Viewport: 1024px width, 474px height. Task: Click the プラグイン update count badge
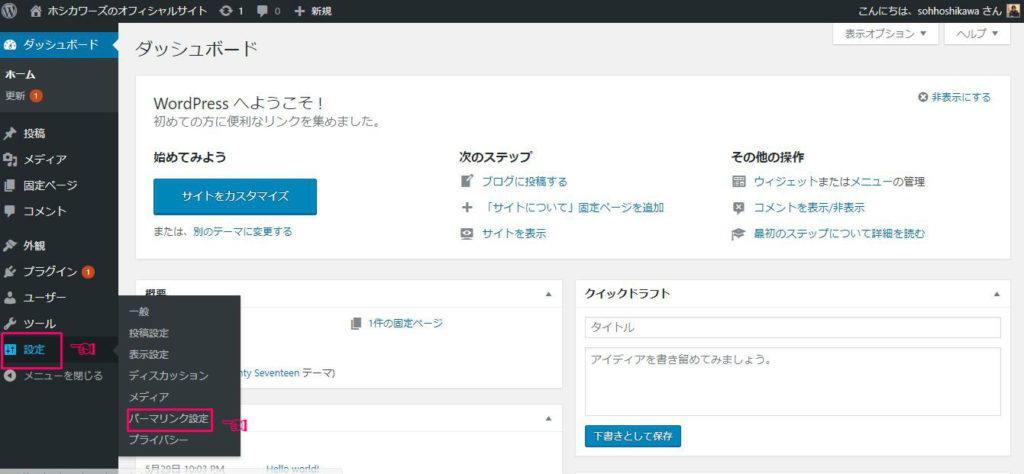[x=88, y=272]
